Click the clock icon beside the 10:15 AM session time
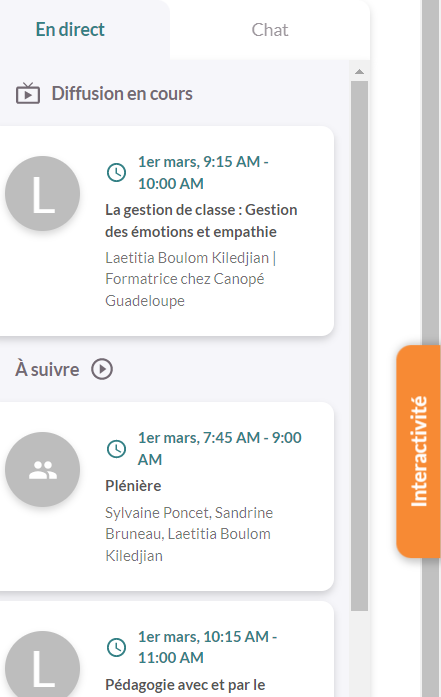Screen dimensions: 441x697 (116, 647)
